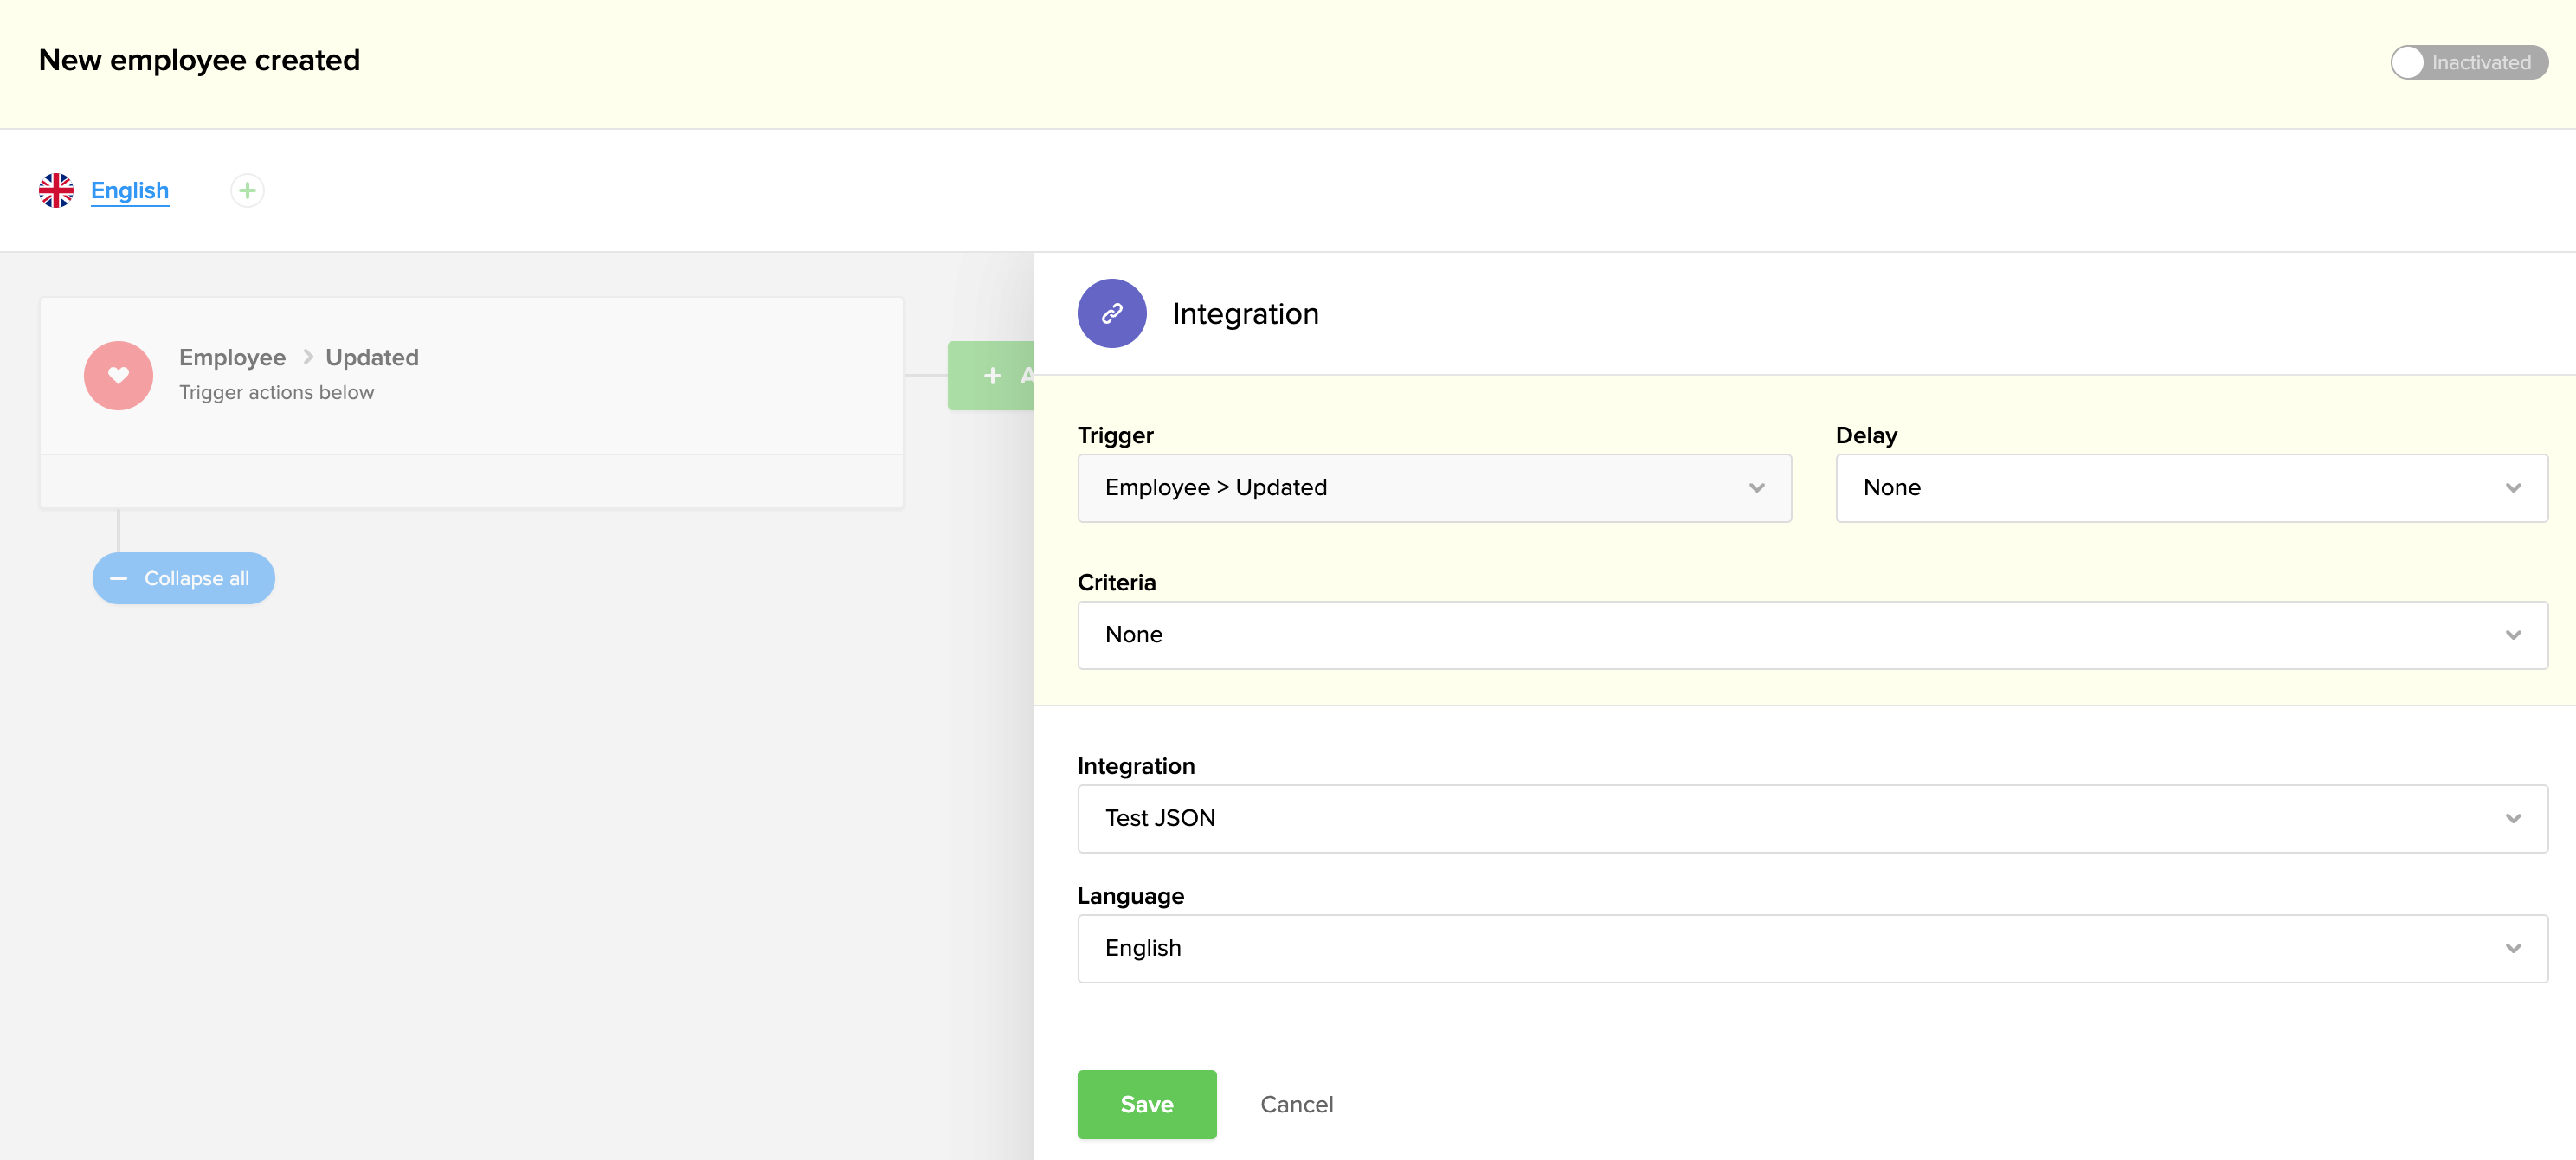Viewport: 2576px width, 1160px height.
Task: Open the Integration Test JSON dropdown
Action: (1811, 818)
